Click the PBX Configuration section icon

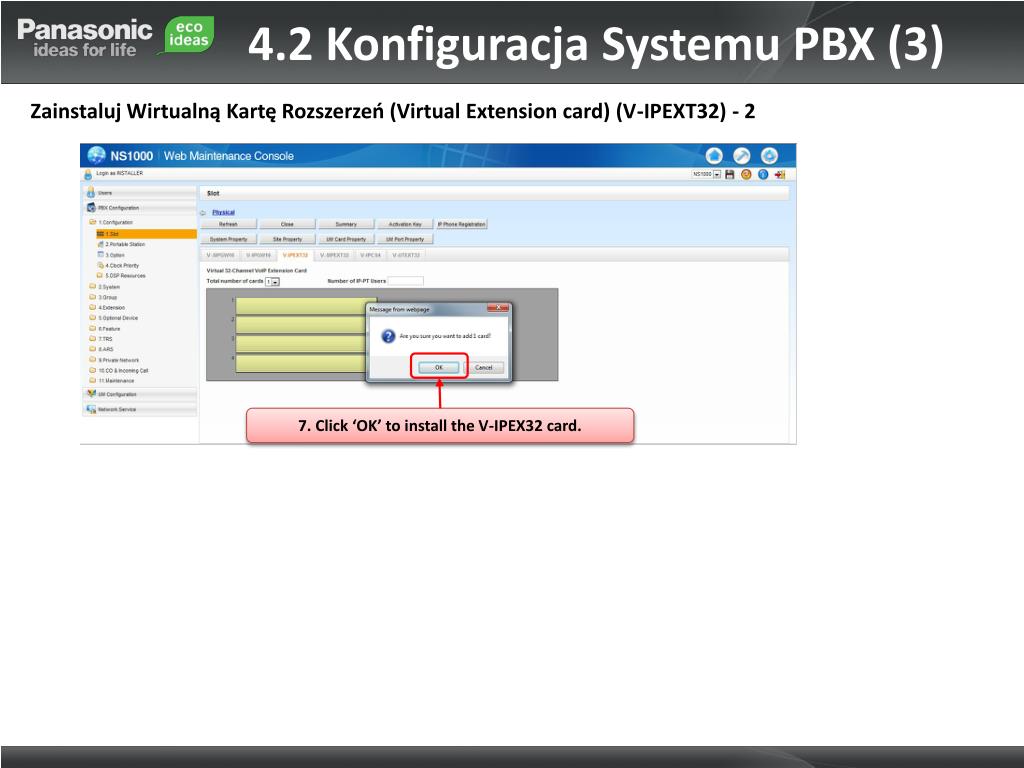coord(91,208)
